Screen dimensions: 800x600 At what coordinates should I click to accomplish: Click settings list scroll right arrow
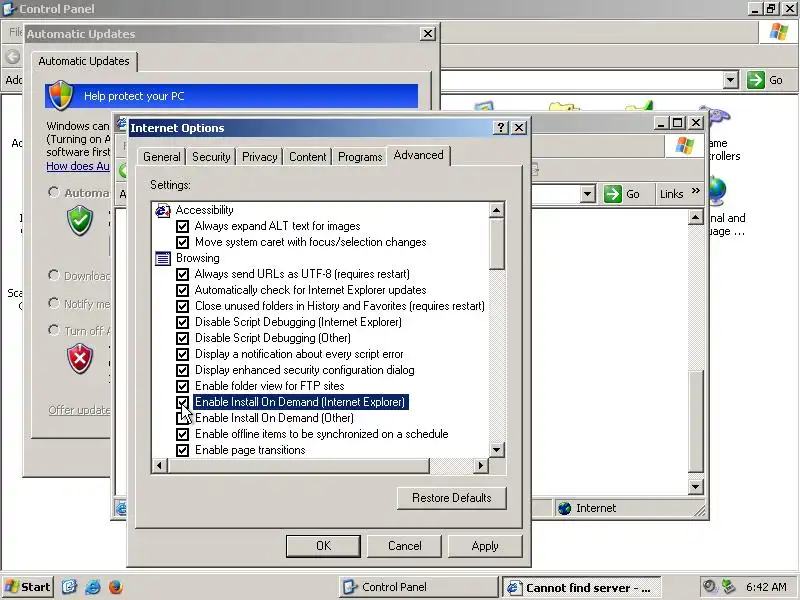click(480, 465)
